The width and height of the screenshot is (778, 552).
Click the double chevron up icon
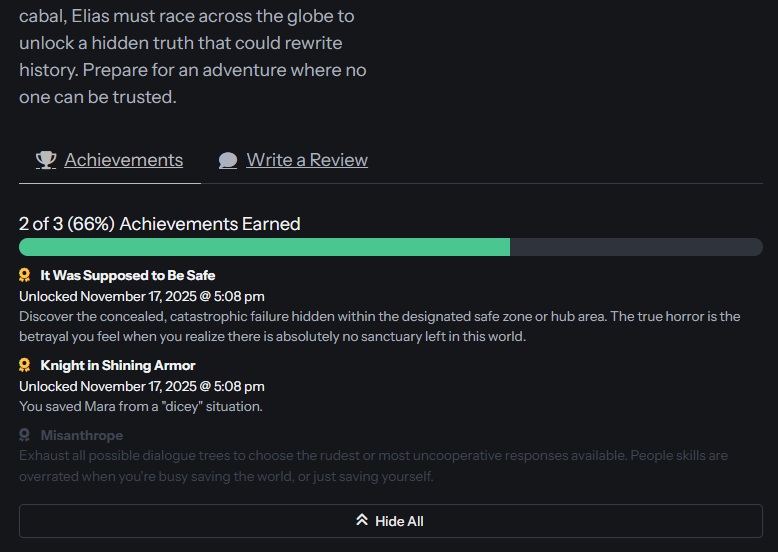click(x=362, y=521)
